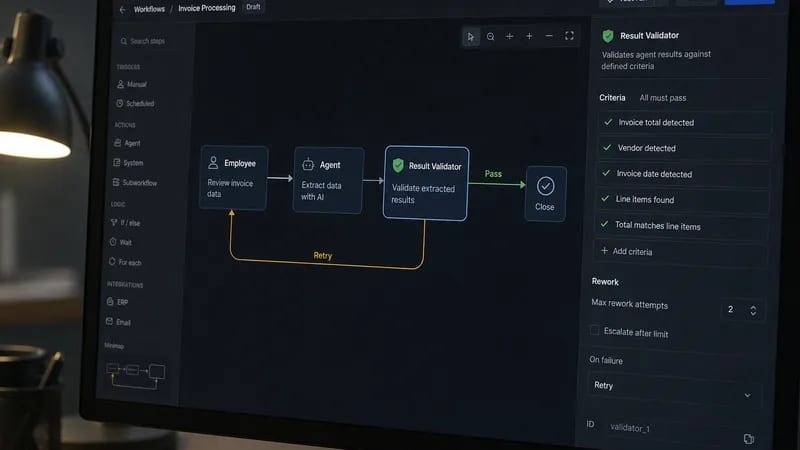Click the shield icon in the panel header
Image resolution: width=800 pixels, height=450 pixels.
click(x=608, y=36)
